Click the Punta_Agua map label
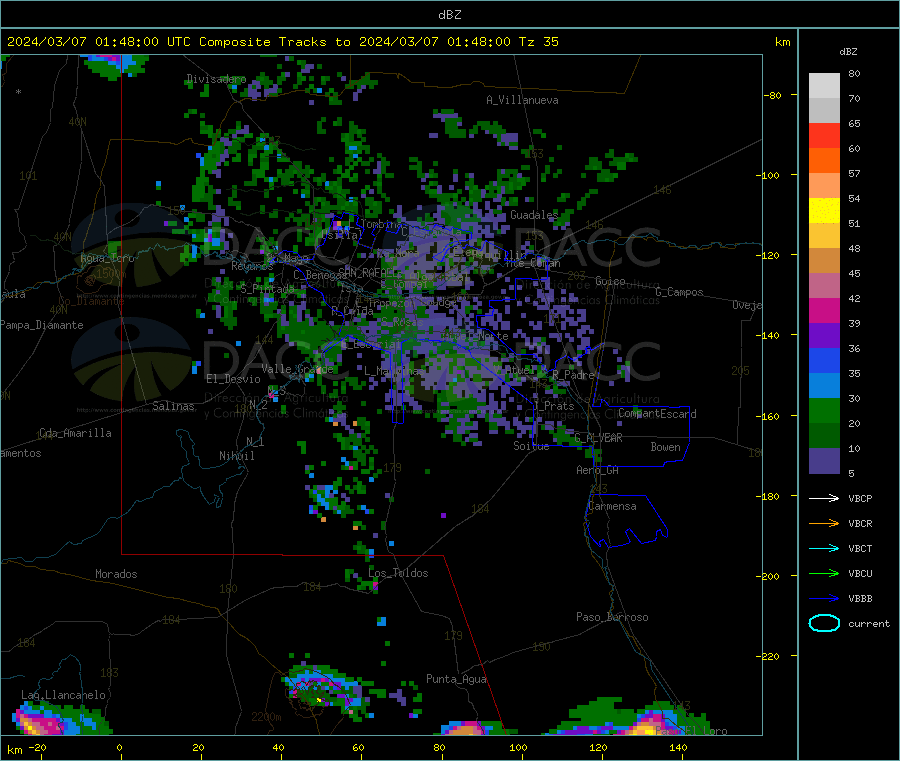This screenshot has height=761, width=900. pos(456,679)
